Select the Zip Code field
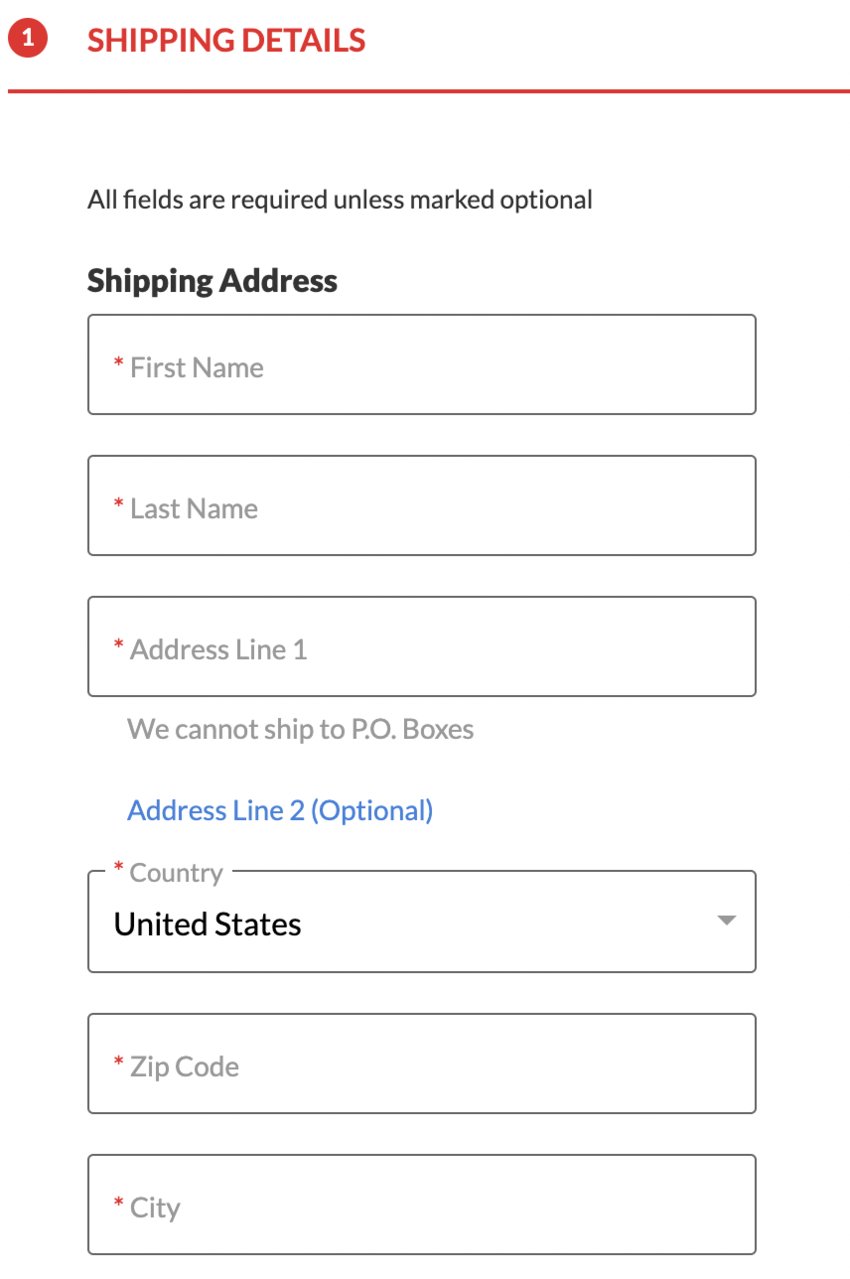 coord(422,1063)
